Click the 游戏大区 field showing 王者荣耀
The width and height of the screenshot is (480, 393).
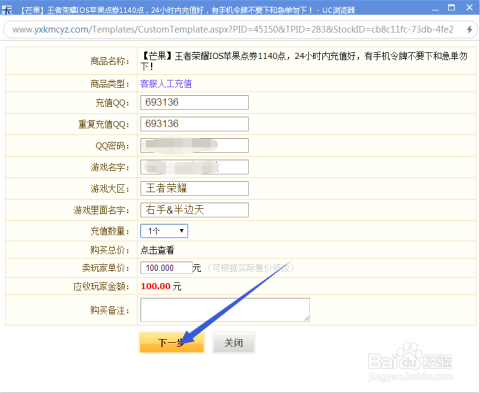click(194, 188)
